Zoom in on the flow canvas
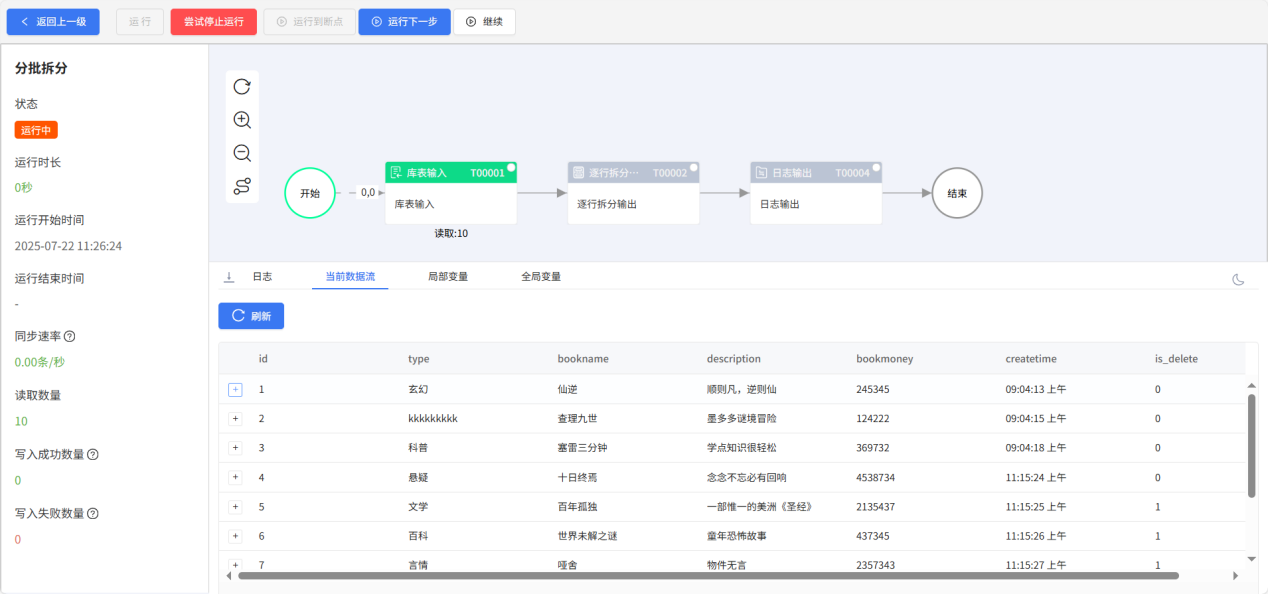The width and height of the screenshot is (1268, 594). 242,120
